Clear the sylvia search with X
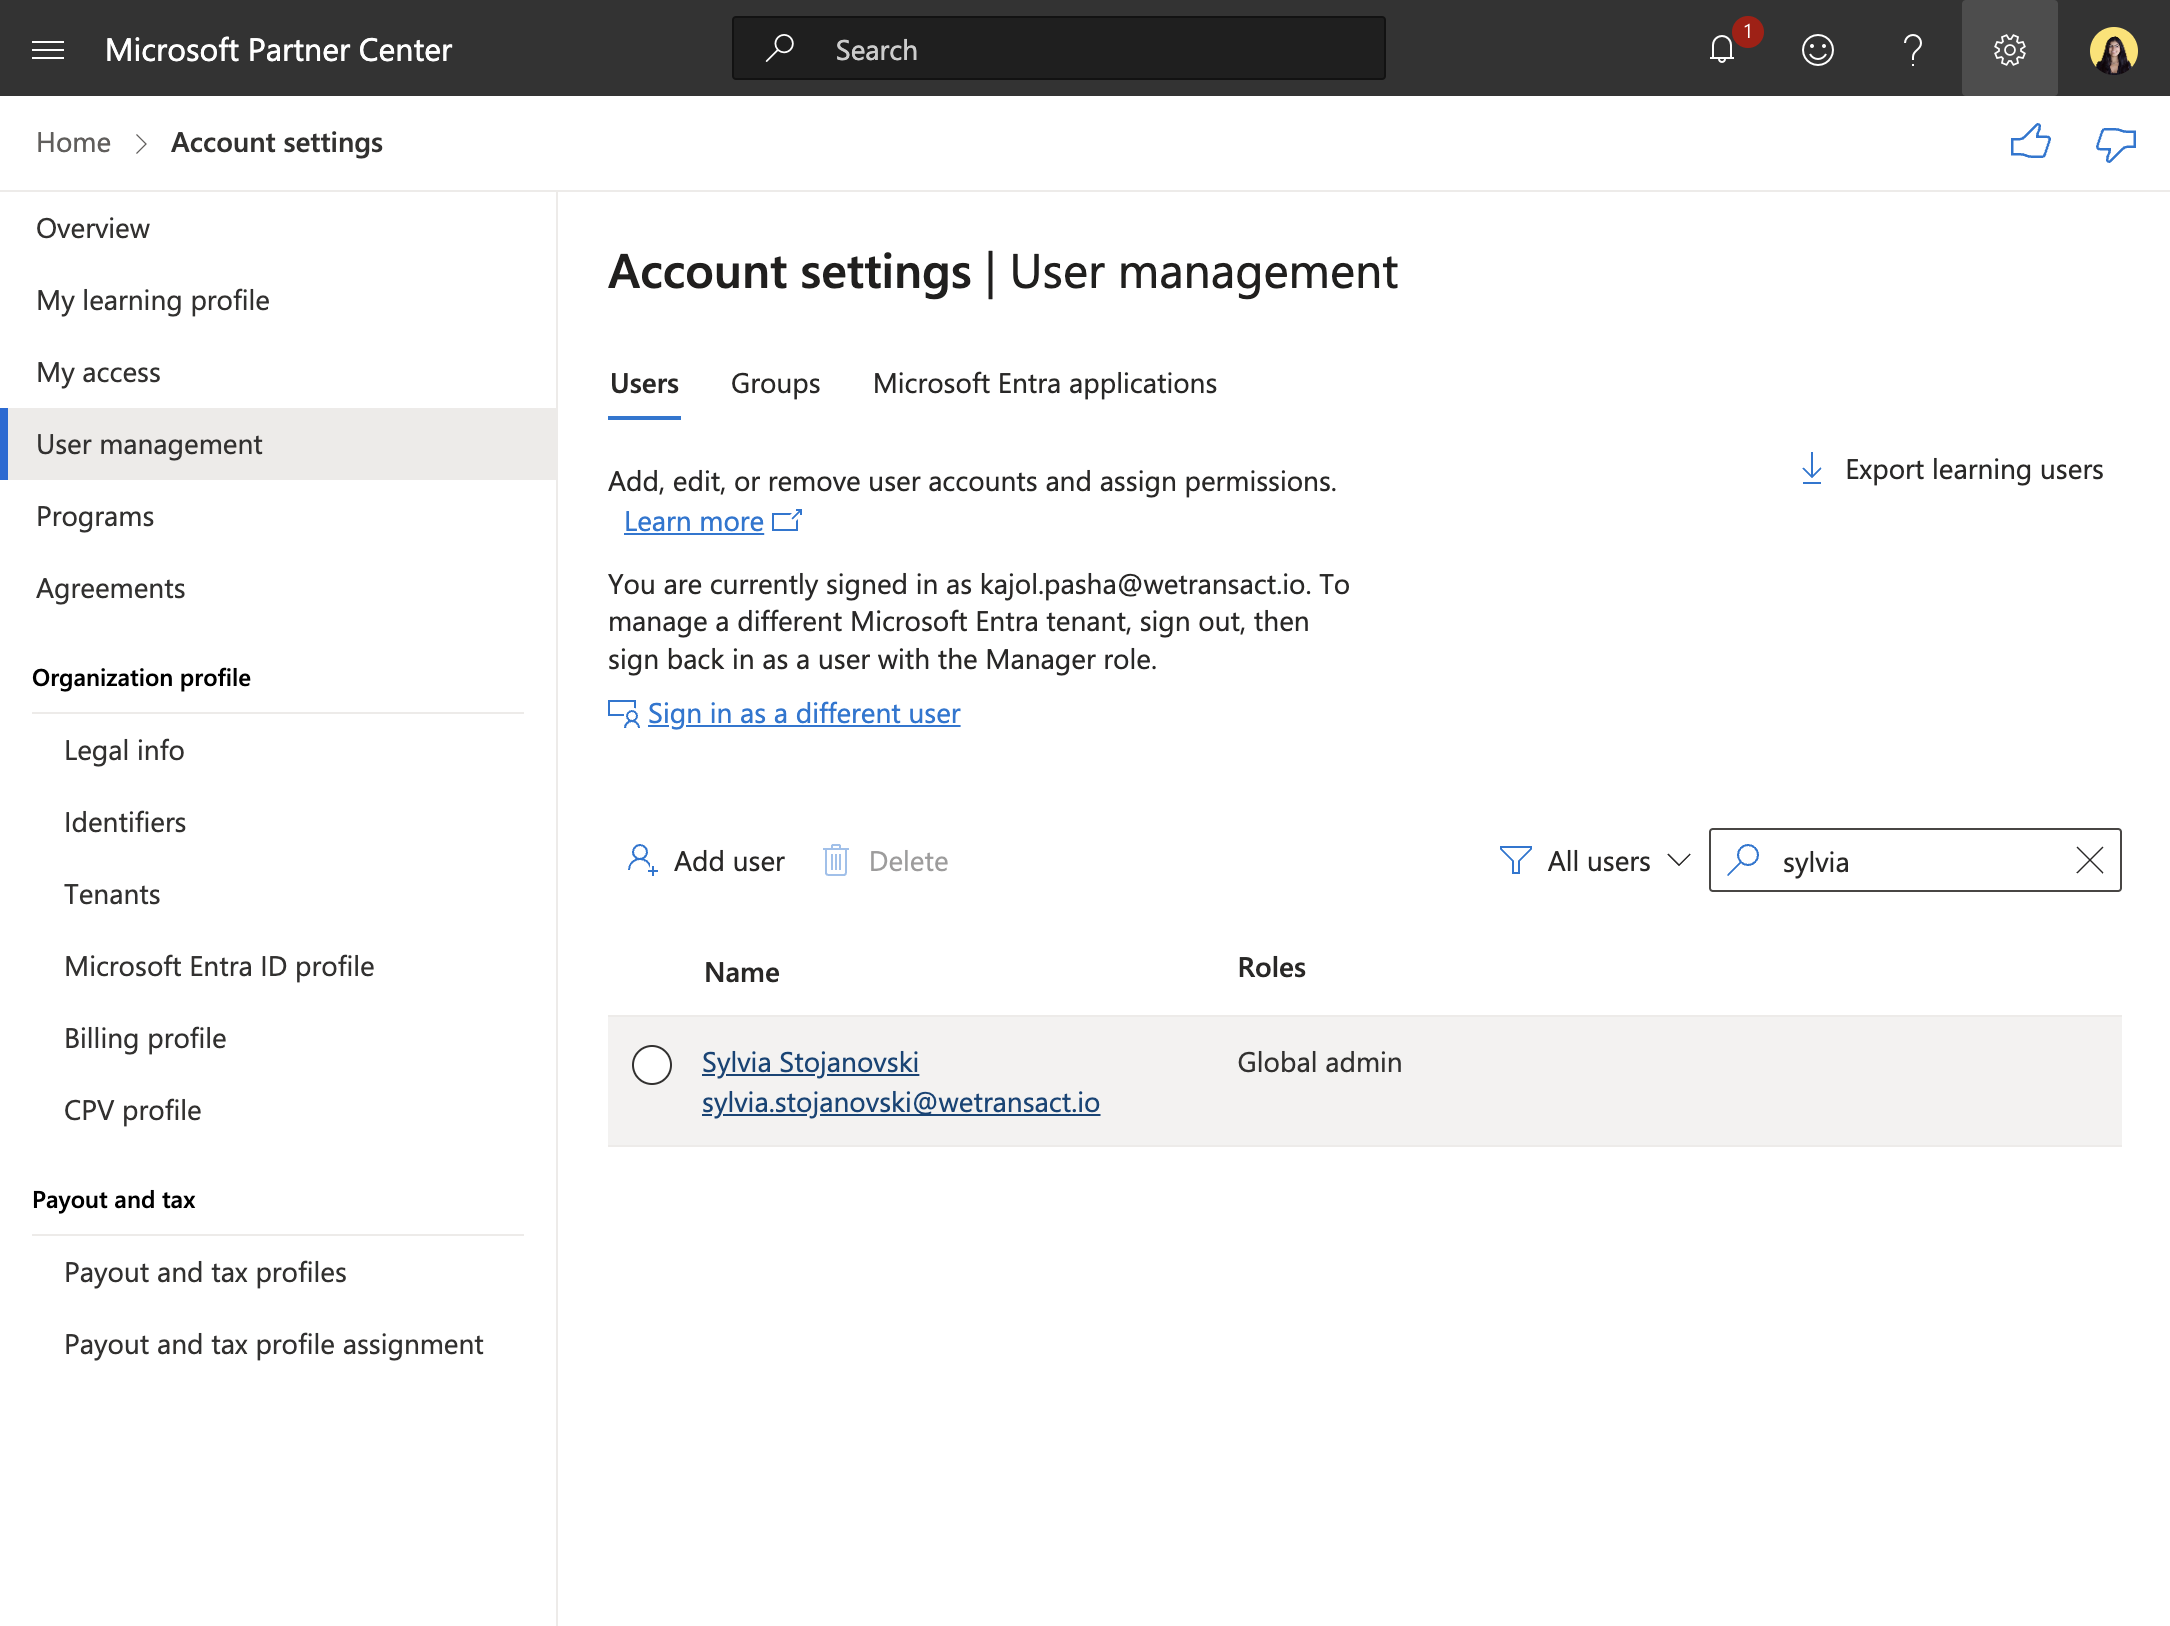This screenshot has width=2170, height=1626. (x=2089, y=860)
